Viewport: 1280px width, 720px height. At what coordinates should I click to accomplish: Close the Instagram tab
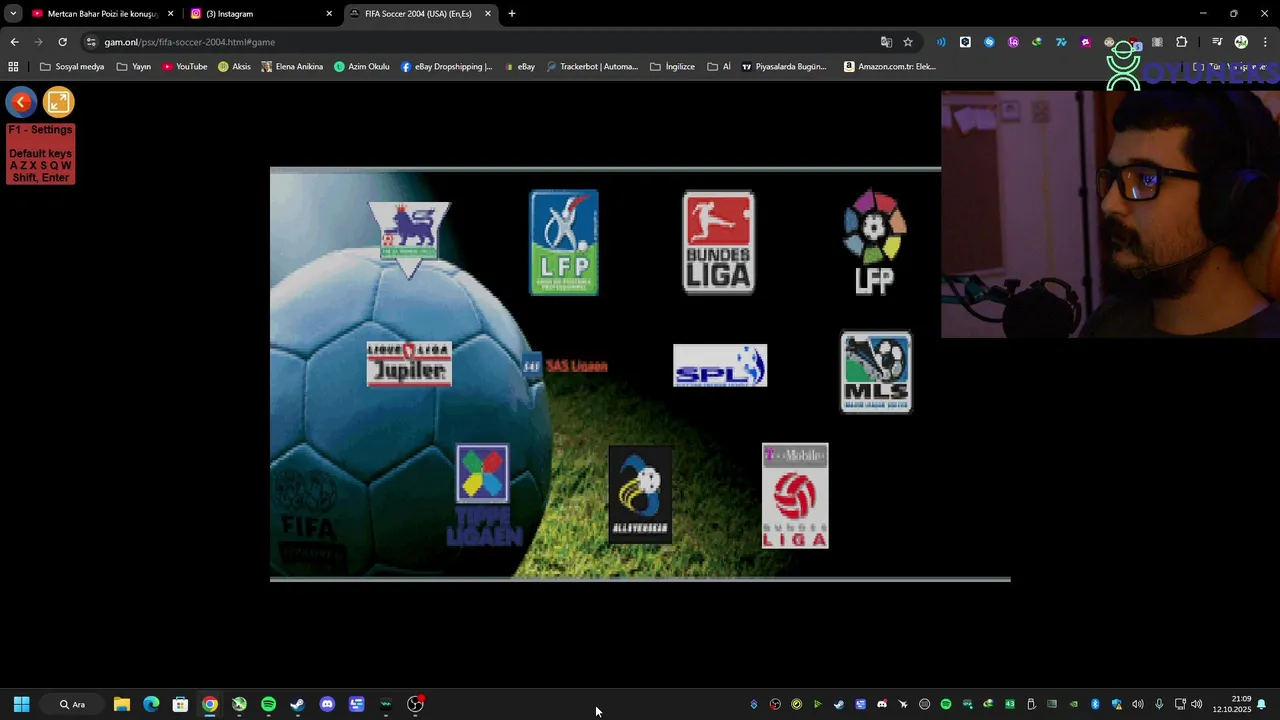[329, 14]
